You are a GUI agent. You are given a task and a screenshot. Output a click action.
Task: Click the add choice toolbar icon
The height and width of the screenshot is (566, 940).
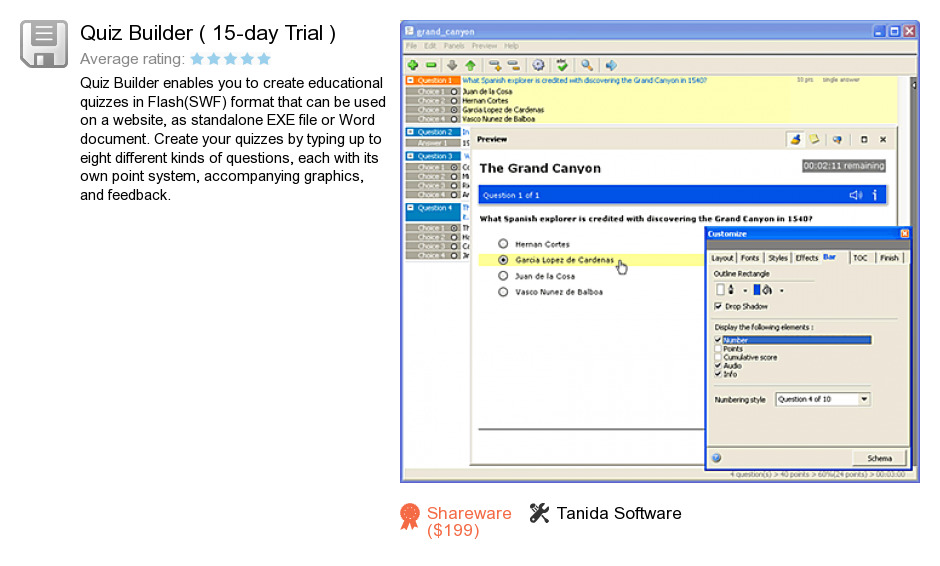pos(495,65)
